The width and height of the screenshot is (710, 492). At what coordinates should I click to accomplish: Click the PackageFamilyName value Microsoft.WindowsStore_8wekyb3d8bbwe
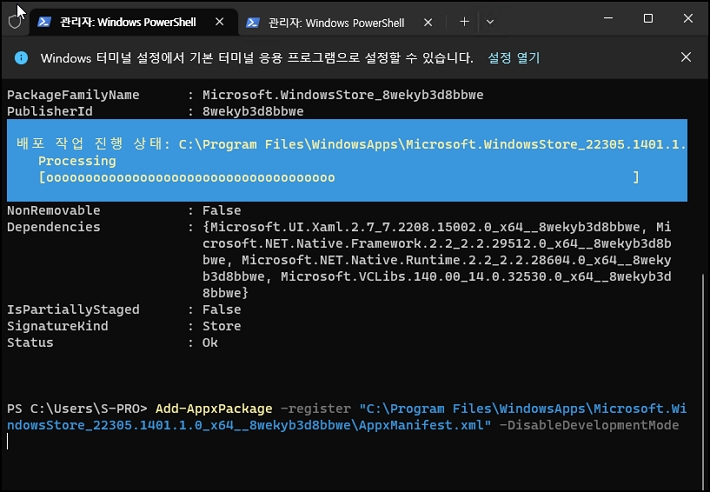(343, 95)
